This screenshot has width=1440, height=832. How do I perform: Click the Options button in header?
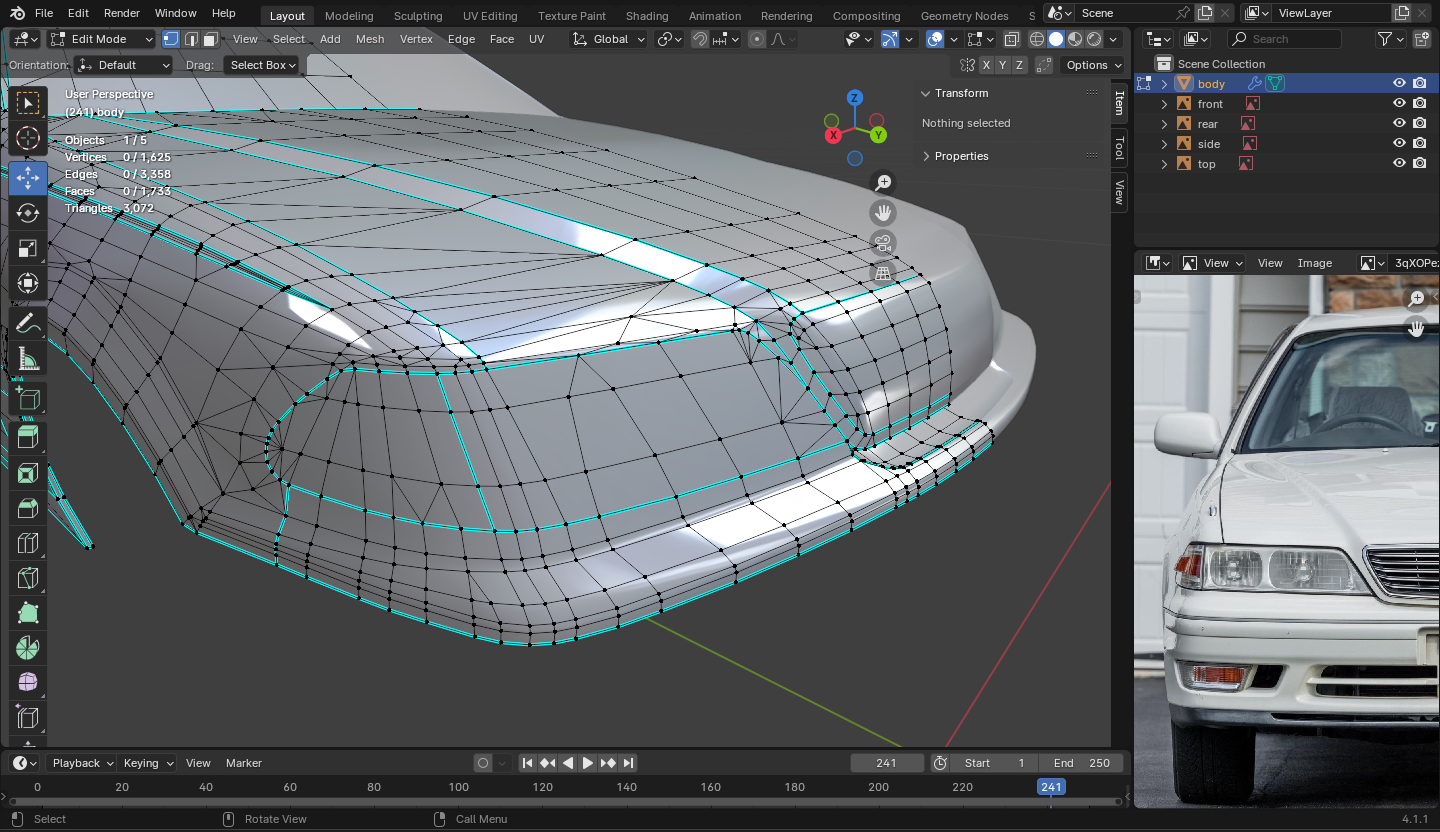point(1094,65)
